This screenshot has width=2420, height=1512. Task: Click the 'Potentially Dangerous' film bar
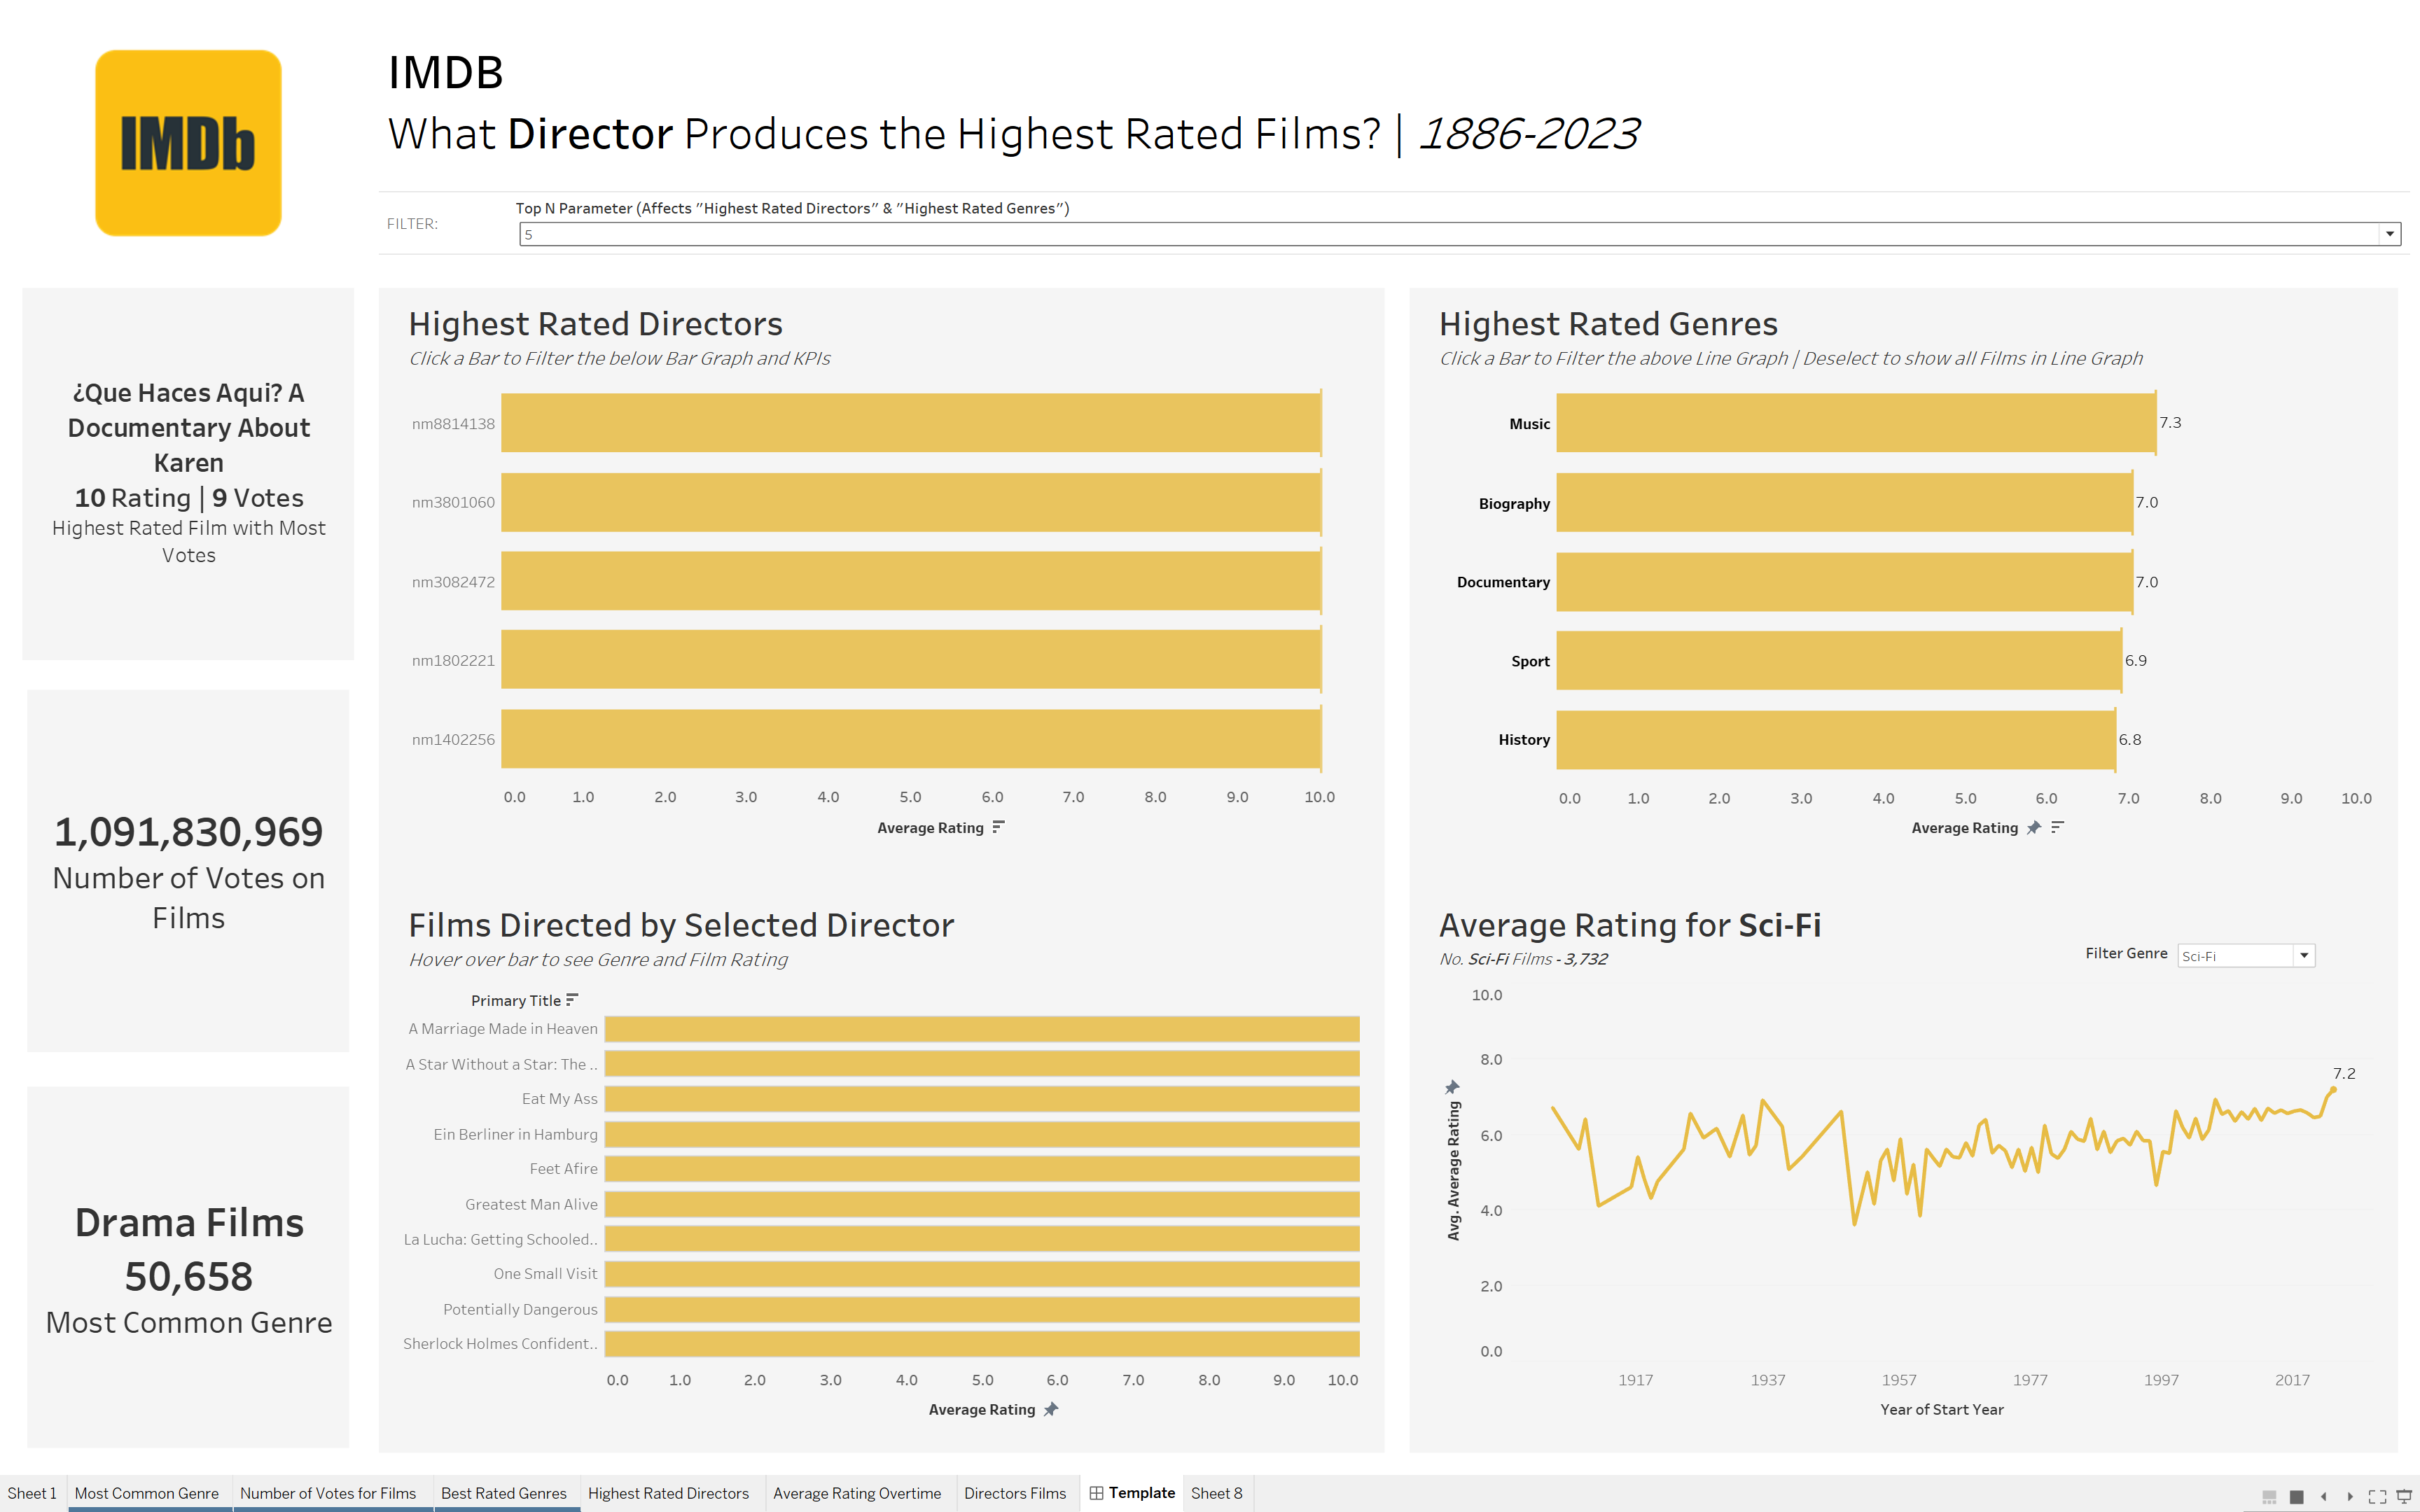[982, 1309]
